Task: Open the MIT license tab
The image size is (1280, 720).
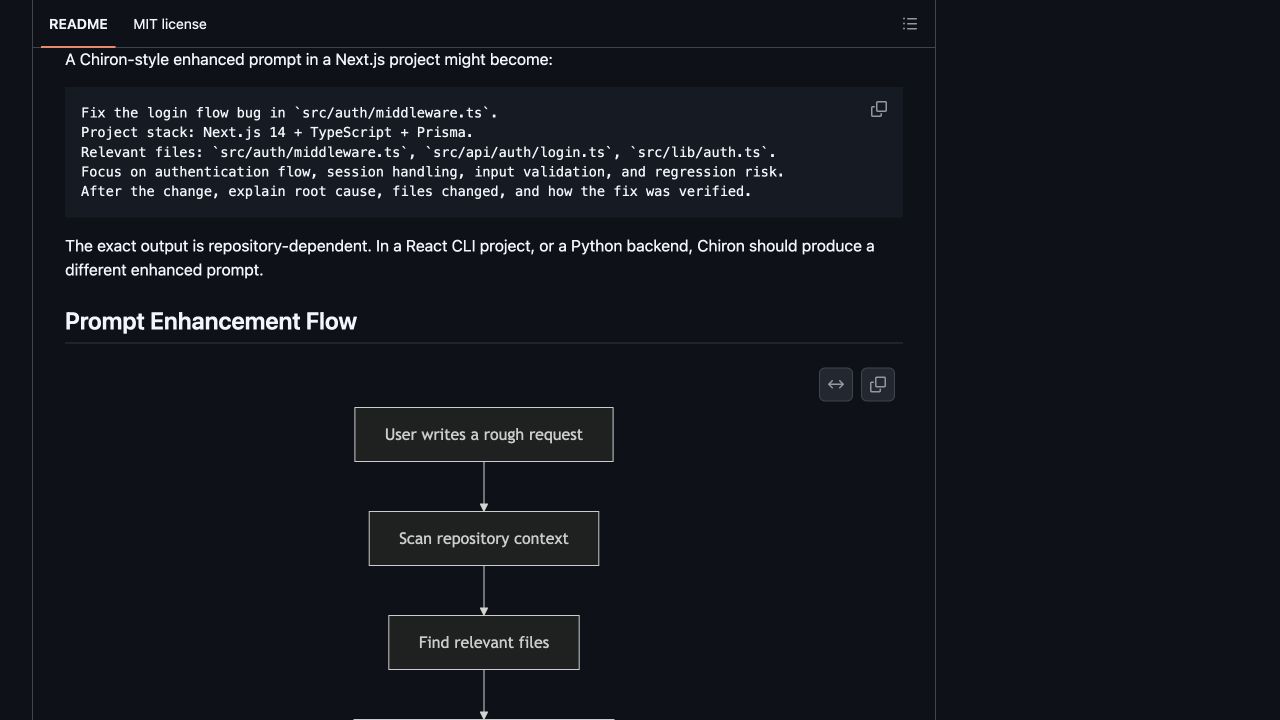Action: (170, 24)
